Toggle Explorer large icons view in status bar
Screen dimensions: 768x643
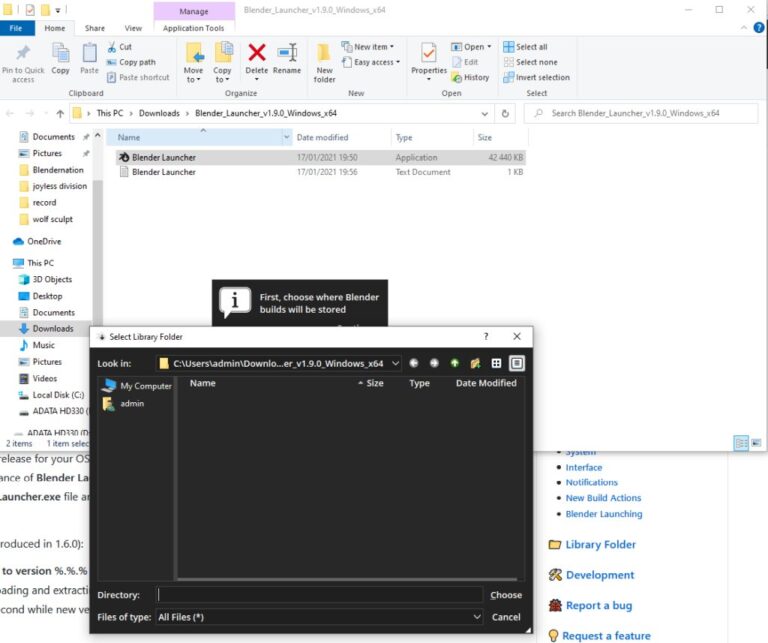tap(755, 442)
